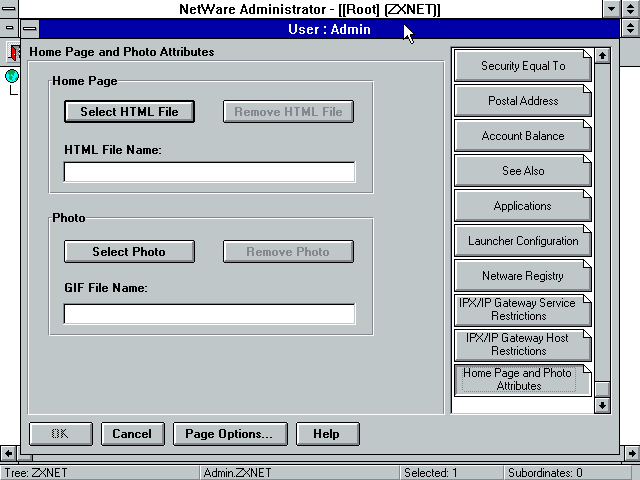Open the Security Equal To page
The image size is (640, 480).
coord(523,66)
